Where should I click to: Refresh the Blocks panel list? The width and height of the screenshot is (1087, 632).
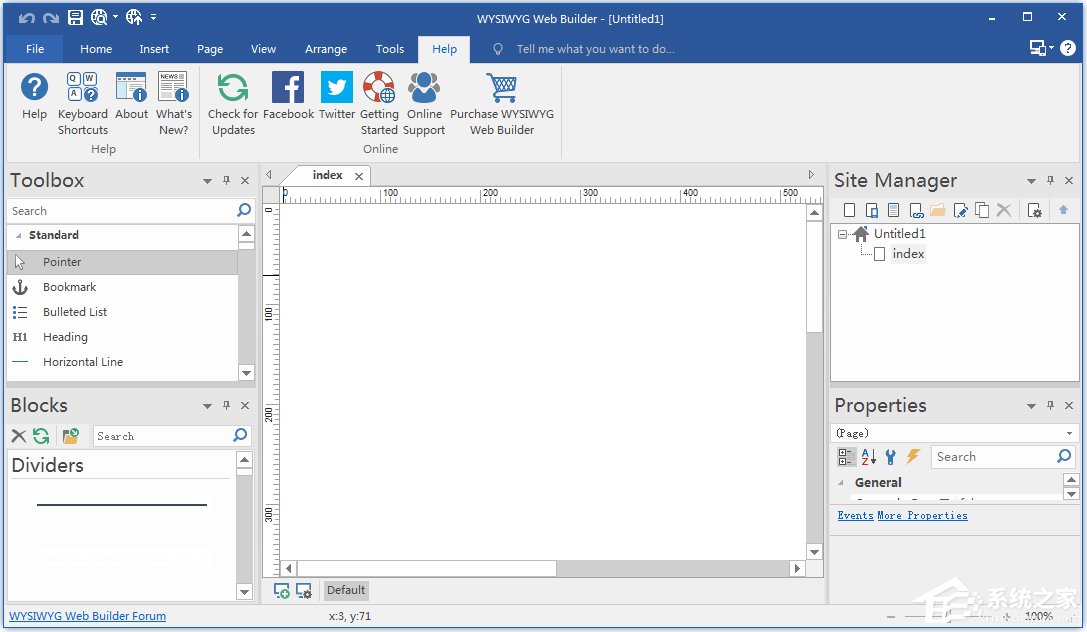point(41,436)
